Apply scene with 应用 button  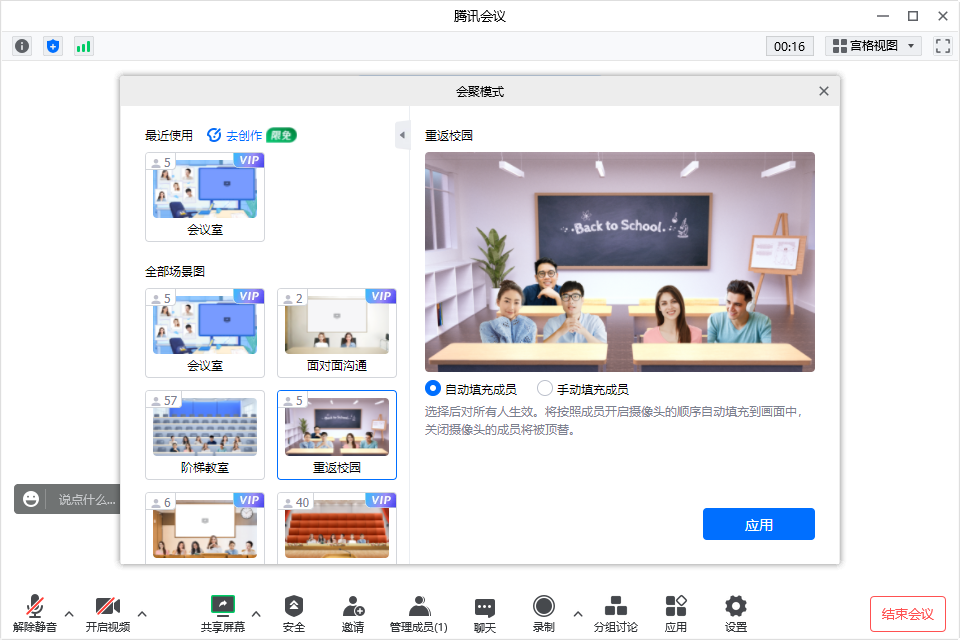(759, 524)
